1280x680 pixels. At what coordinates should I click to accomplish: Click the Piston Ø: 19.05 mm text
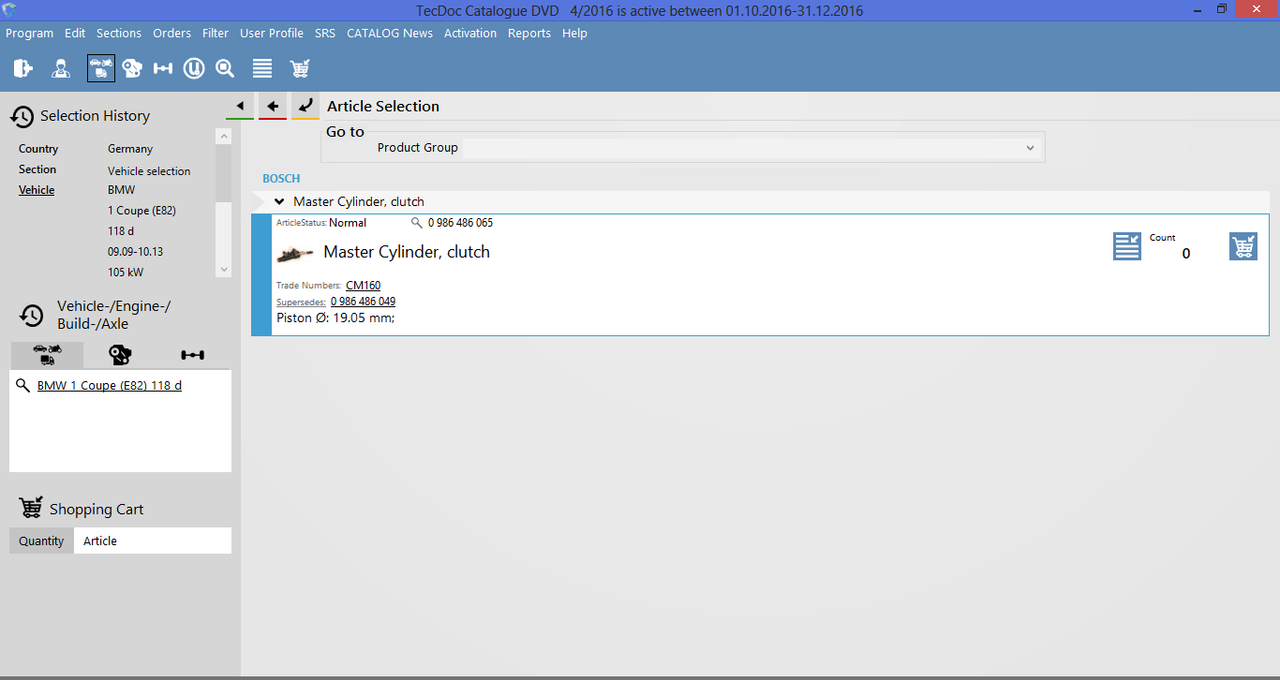(336, 318)
